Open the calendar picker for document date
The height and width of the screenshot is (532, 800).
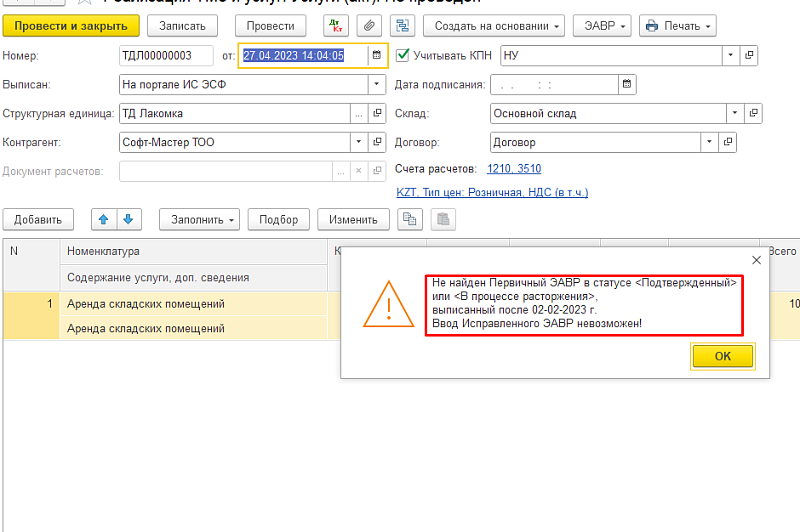pos(376,55)
